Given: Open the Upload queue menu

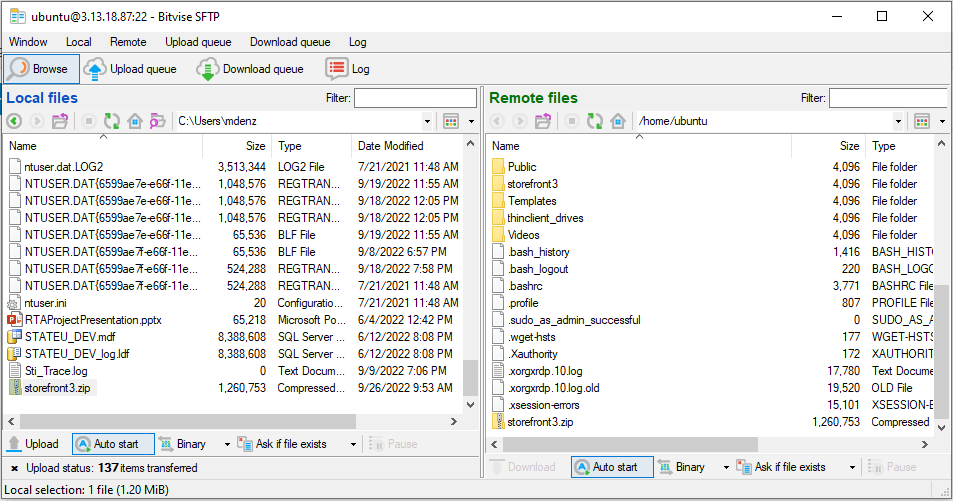Looking at the screenshot, I should pyautogui.click(x=198, y=42).
